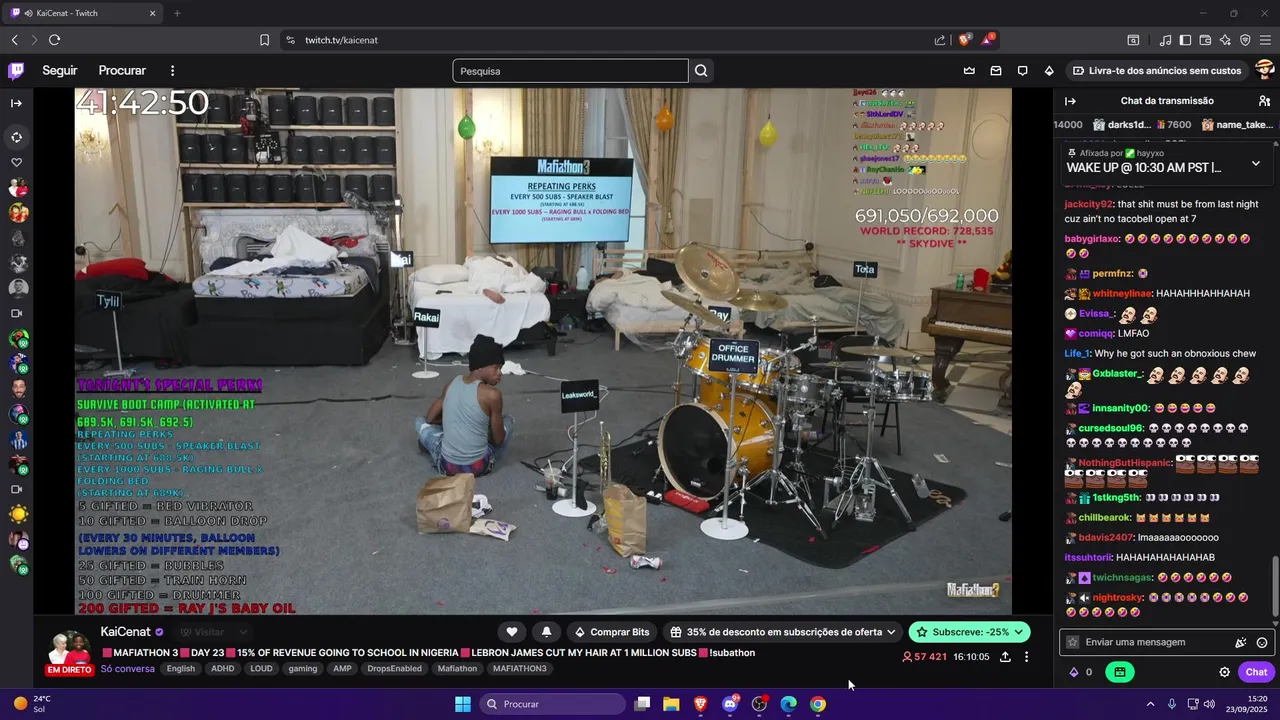Toggle the browser sidebar panel

(x=1185, y=40)
